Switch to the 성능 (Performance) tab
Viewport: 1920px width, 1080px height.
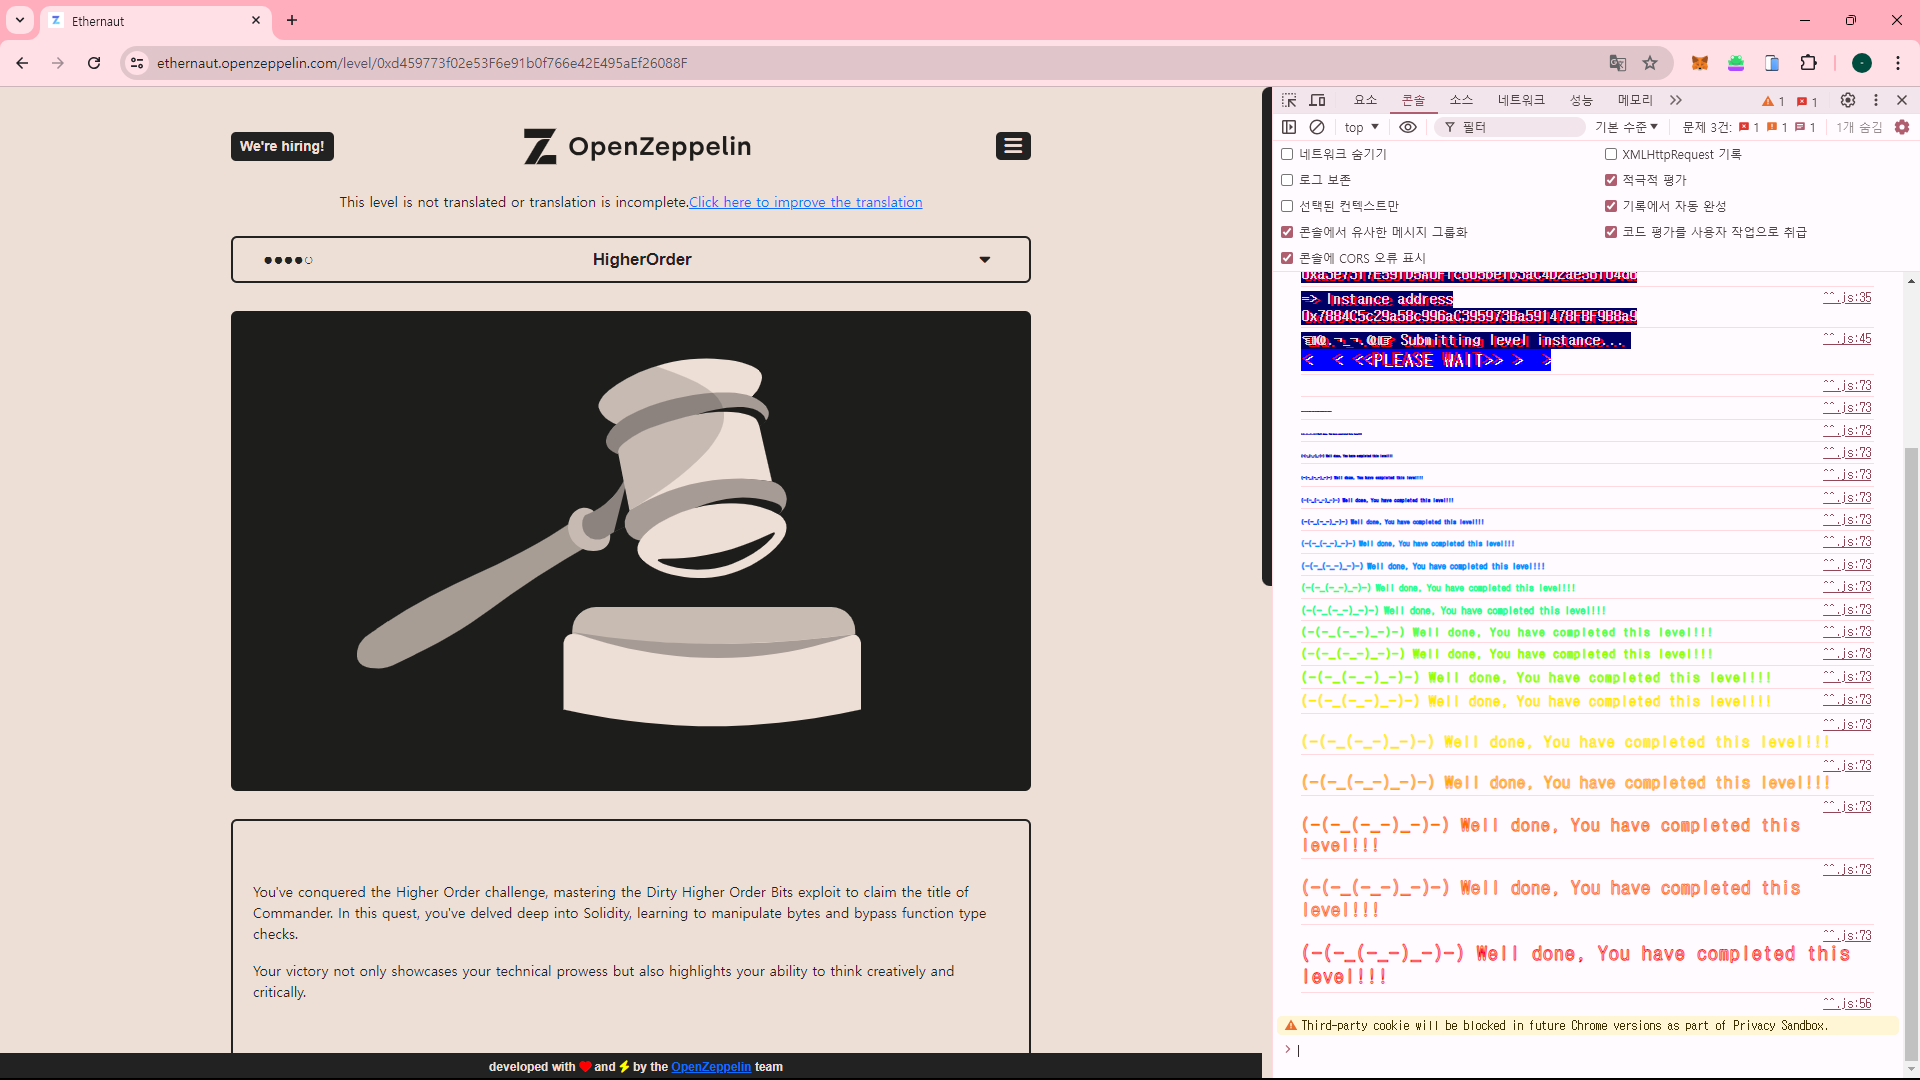point(1581,100)
